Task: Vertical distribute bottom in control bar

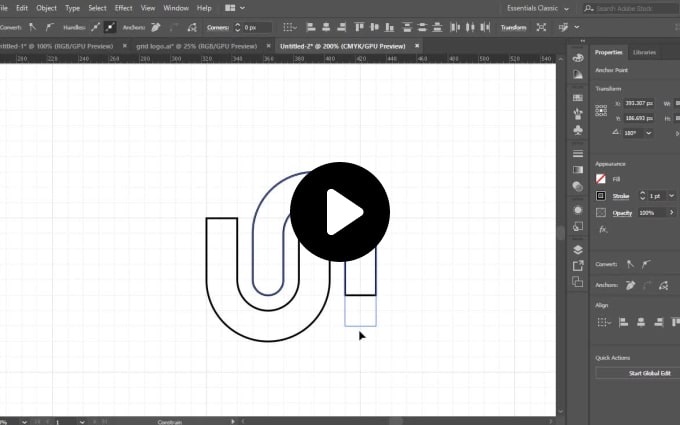Action: click(x=437, y=27)
